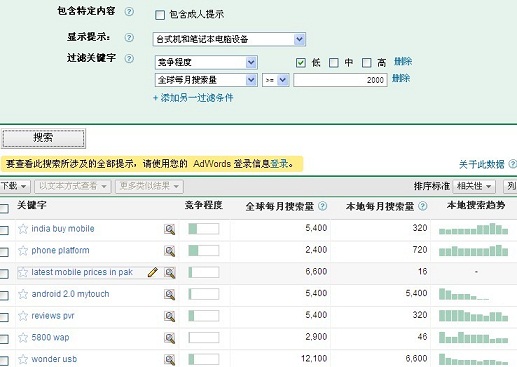Check the 中 competition checkbox

pyautogui.click(x=334, y=63)
